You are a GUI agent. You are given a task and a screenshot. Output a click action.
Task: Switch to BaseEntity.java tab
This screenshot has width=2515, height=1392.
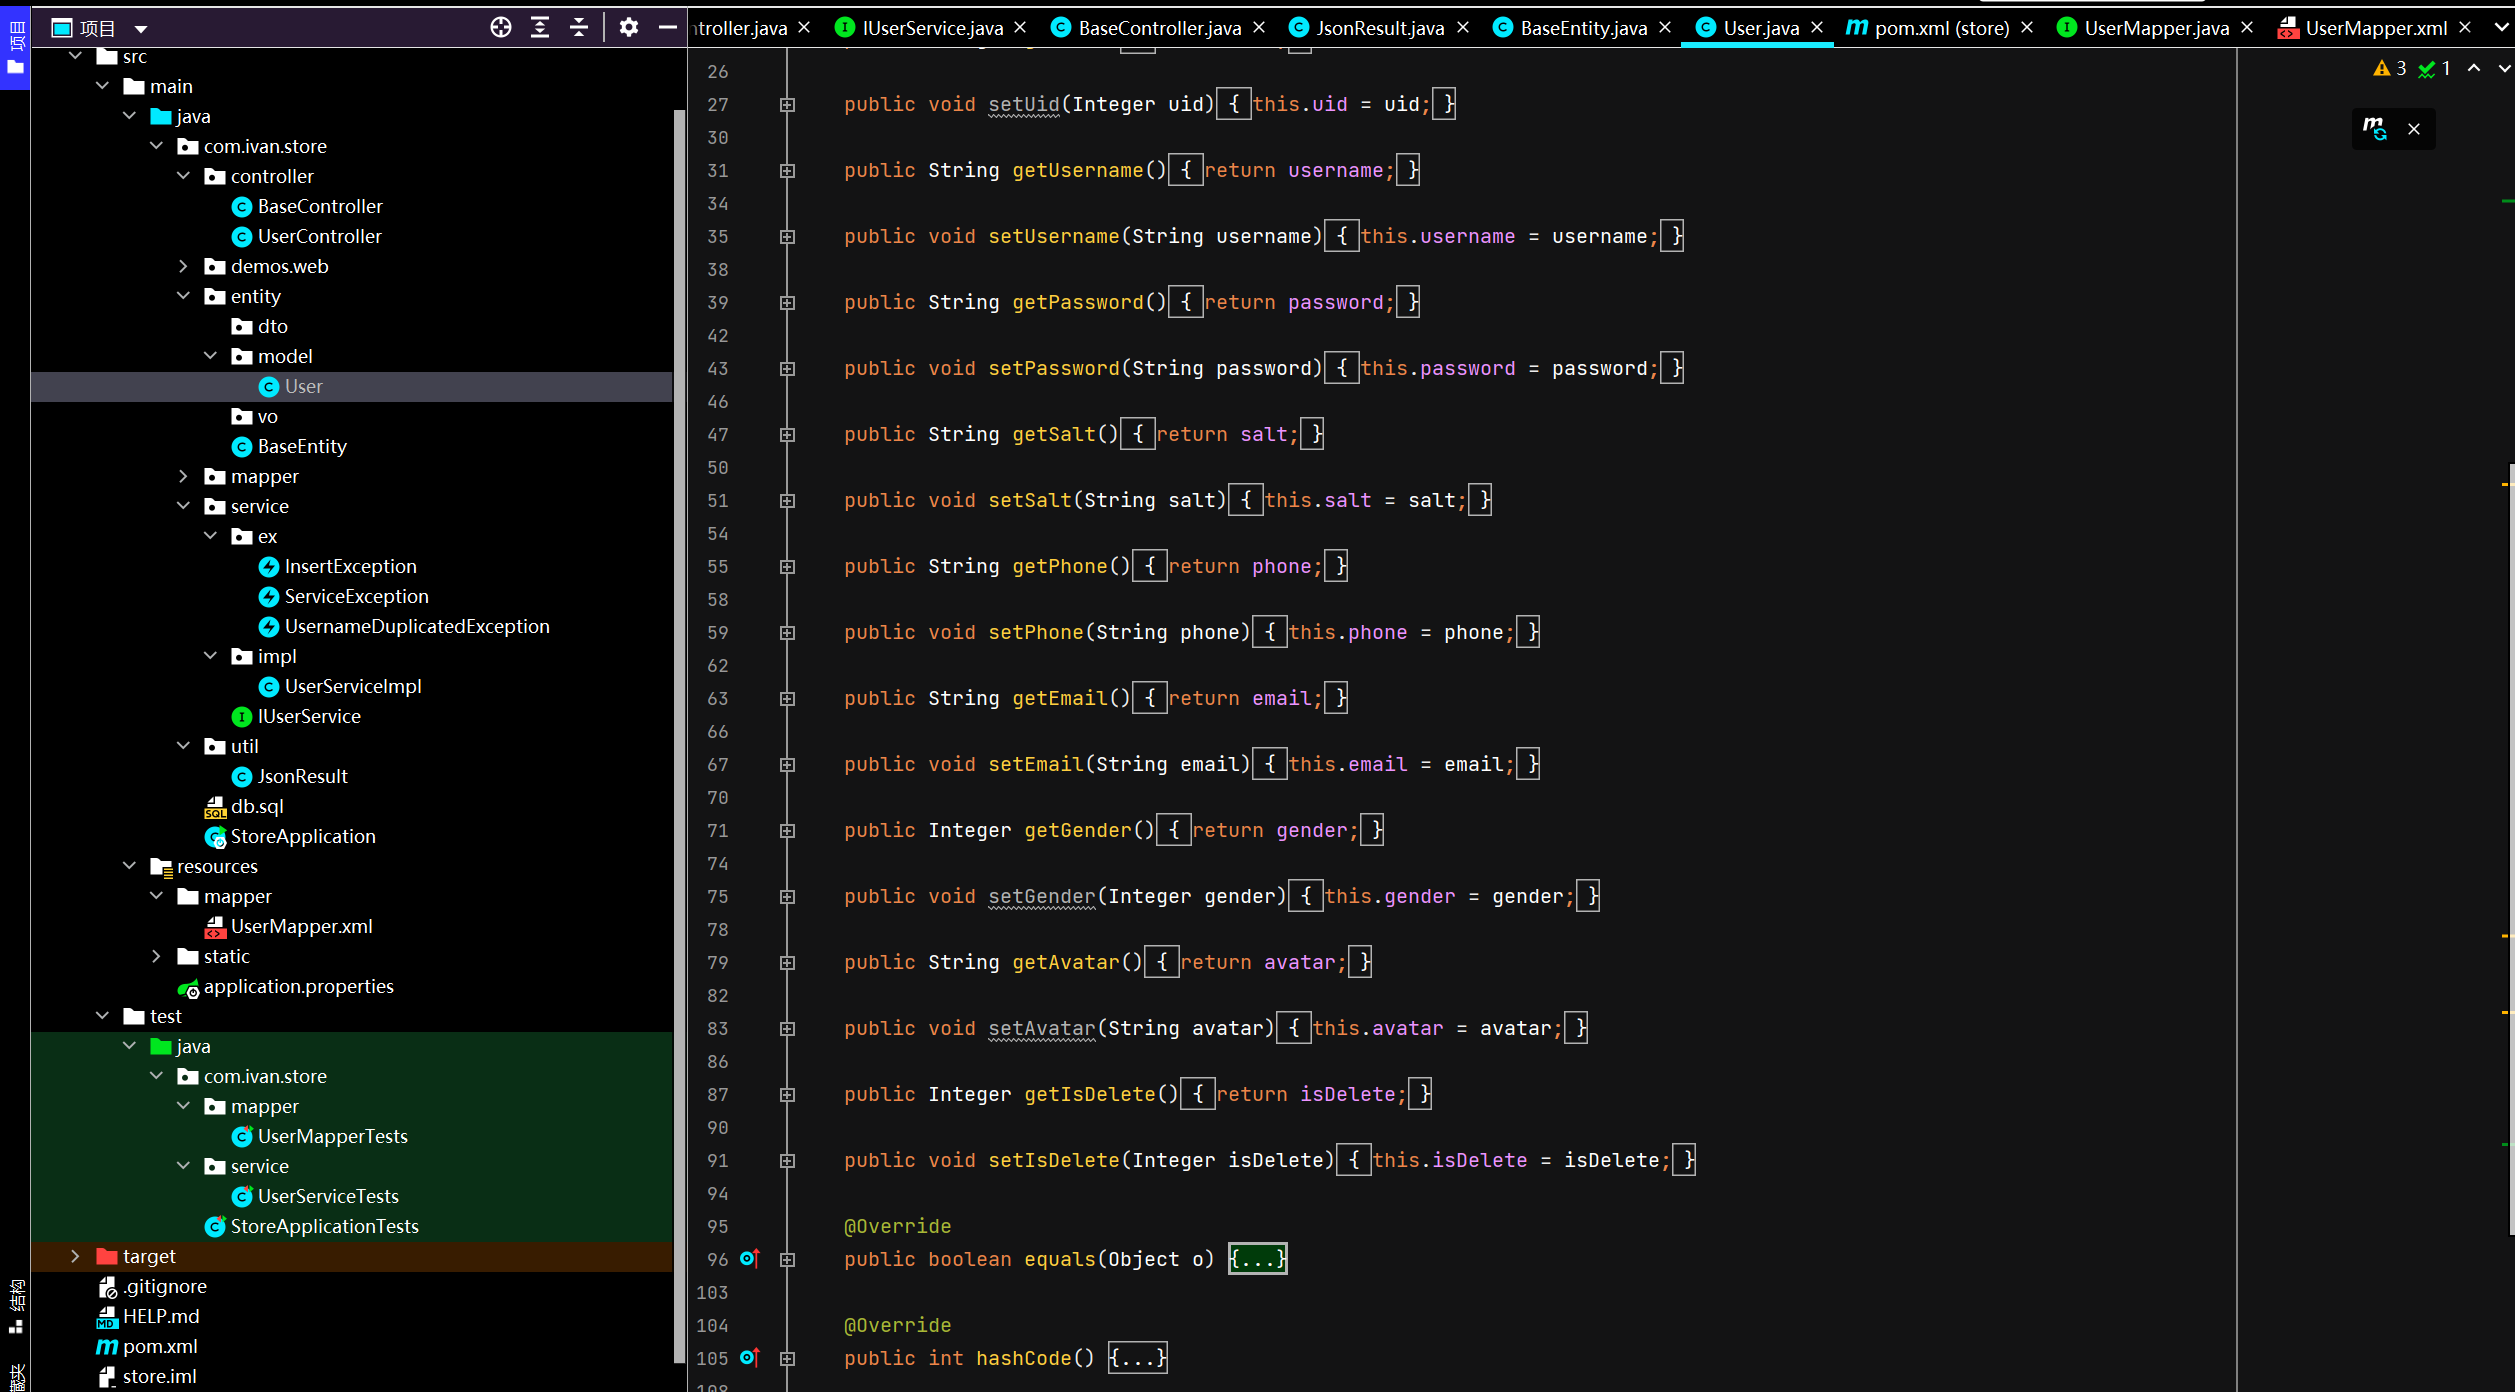1583,28
